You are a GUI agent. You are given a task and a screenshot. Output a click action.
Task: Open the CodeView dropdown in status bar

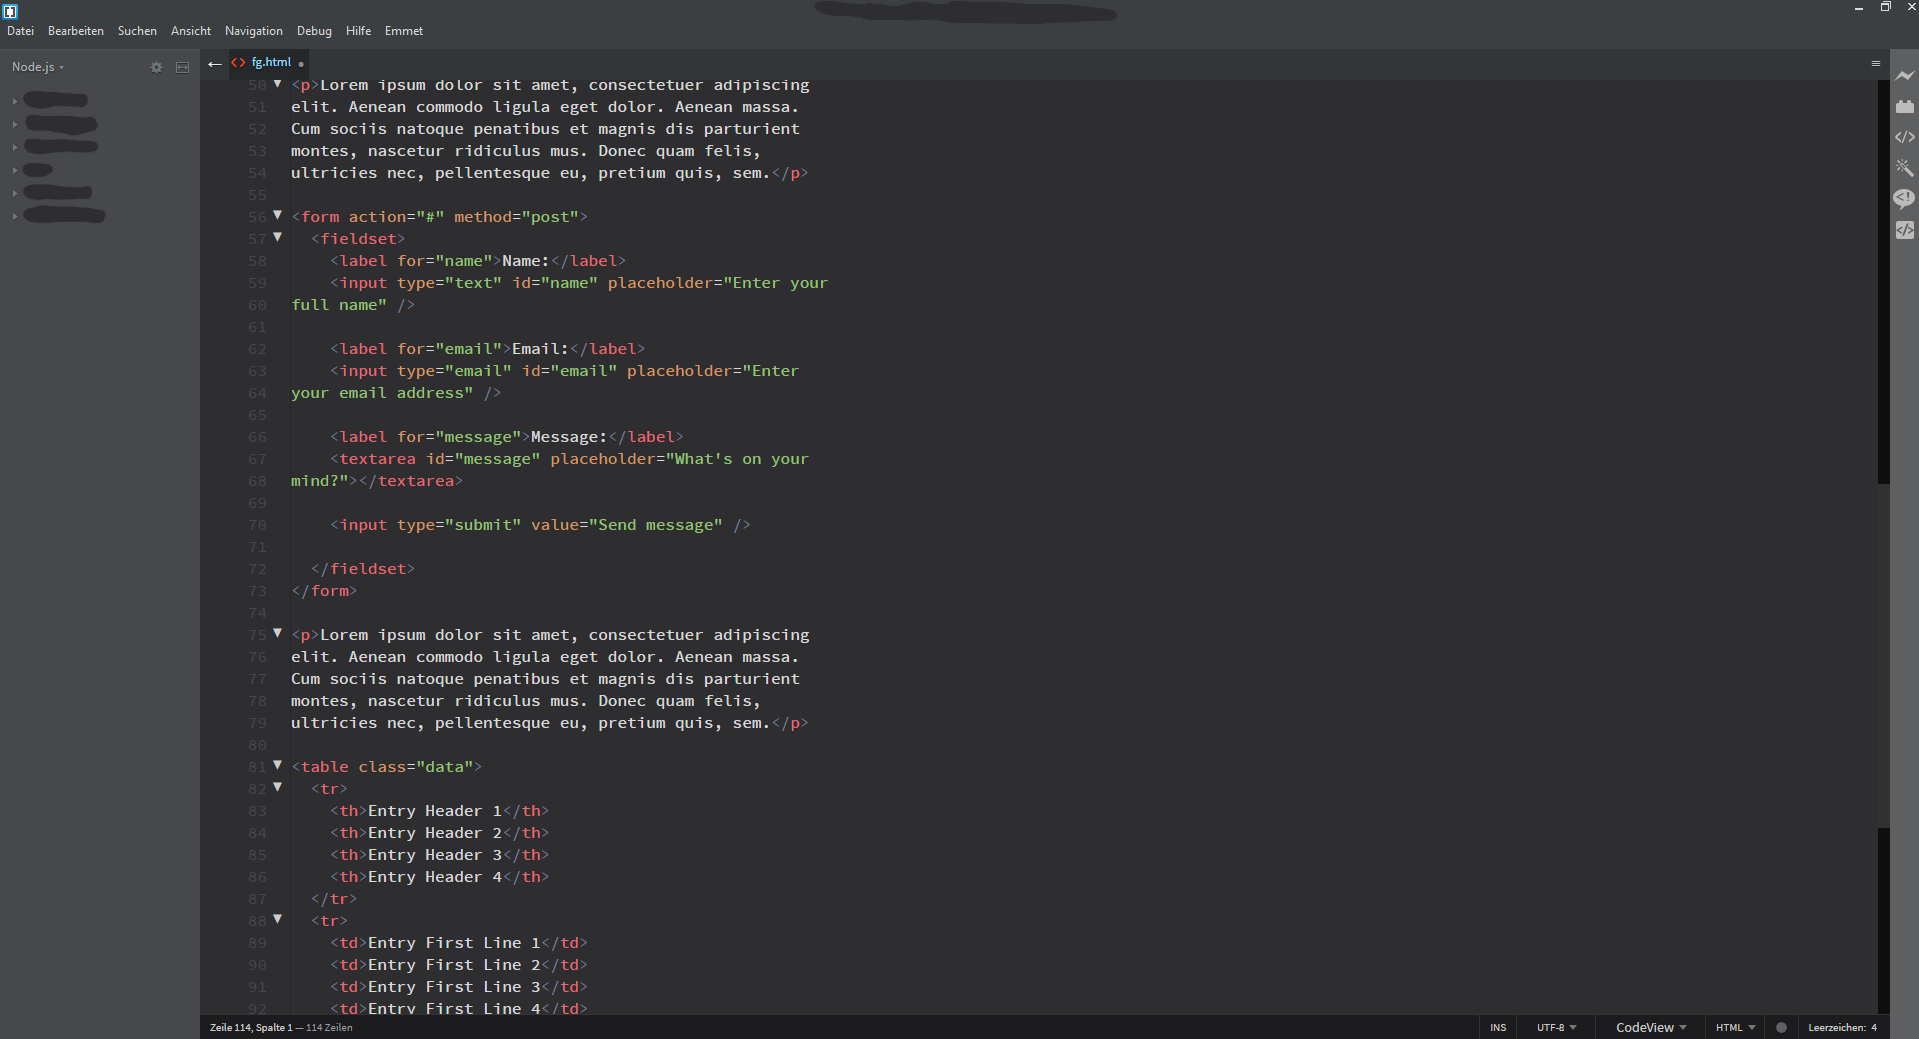[x=1651, y=1027]
